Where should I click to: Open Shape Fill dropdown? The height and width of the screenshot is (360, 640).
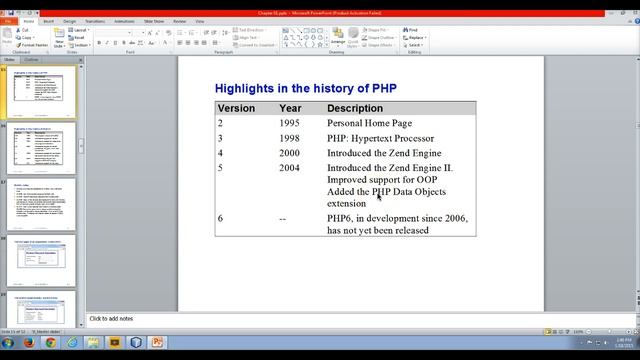click(375, 30)
